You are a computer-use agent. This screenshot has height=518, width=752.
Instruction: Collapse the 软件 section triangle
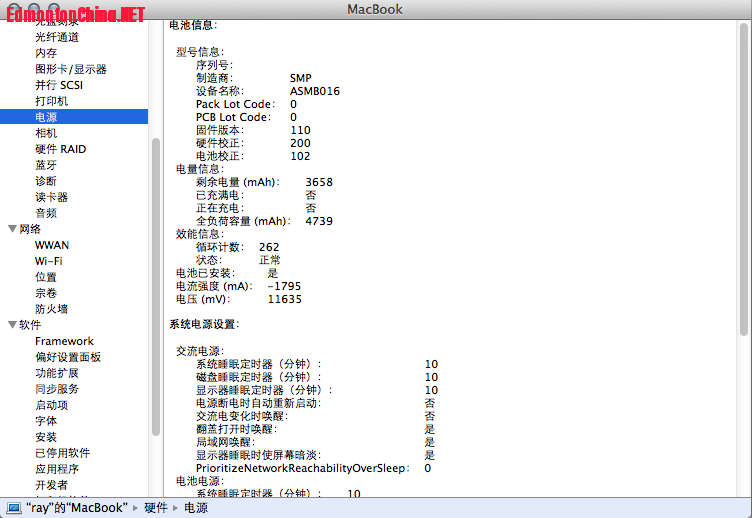click(12, 325)
